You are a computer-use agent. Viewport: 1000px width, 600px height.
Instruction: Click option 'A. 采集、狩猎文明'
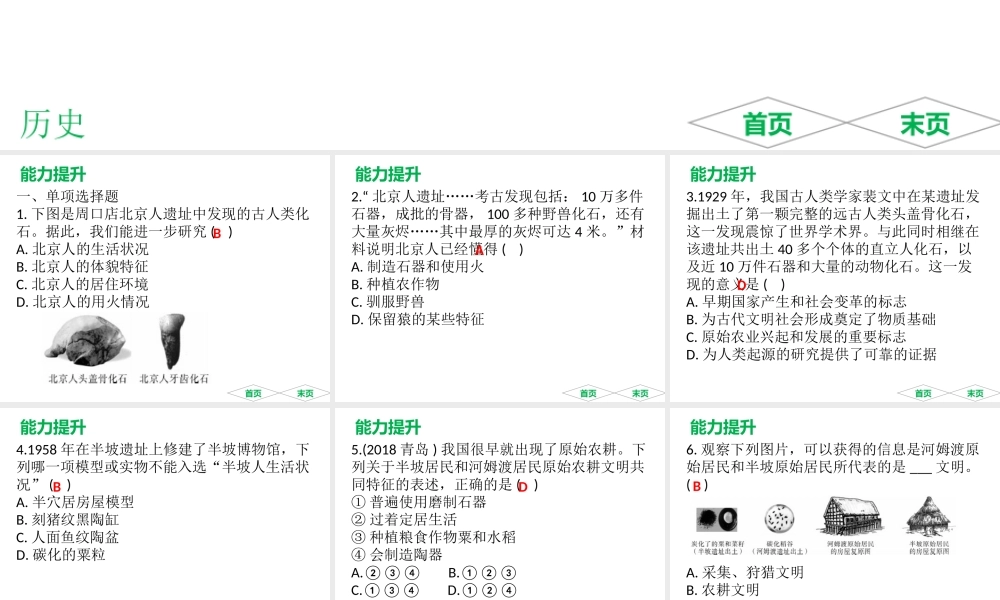pos(745,573)
